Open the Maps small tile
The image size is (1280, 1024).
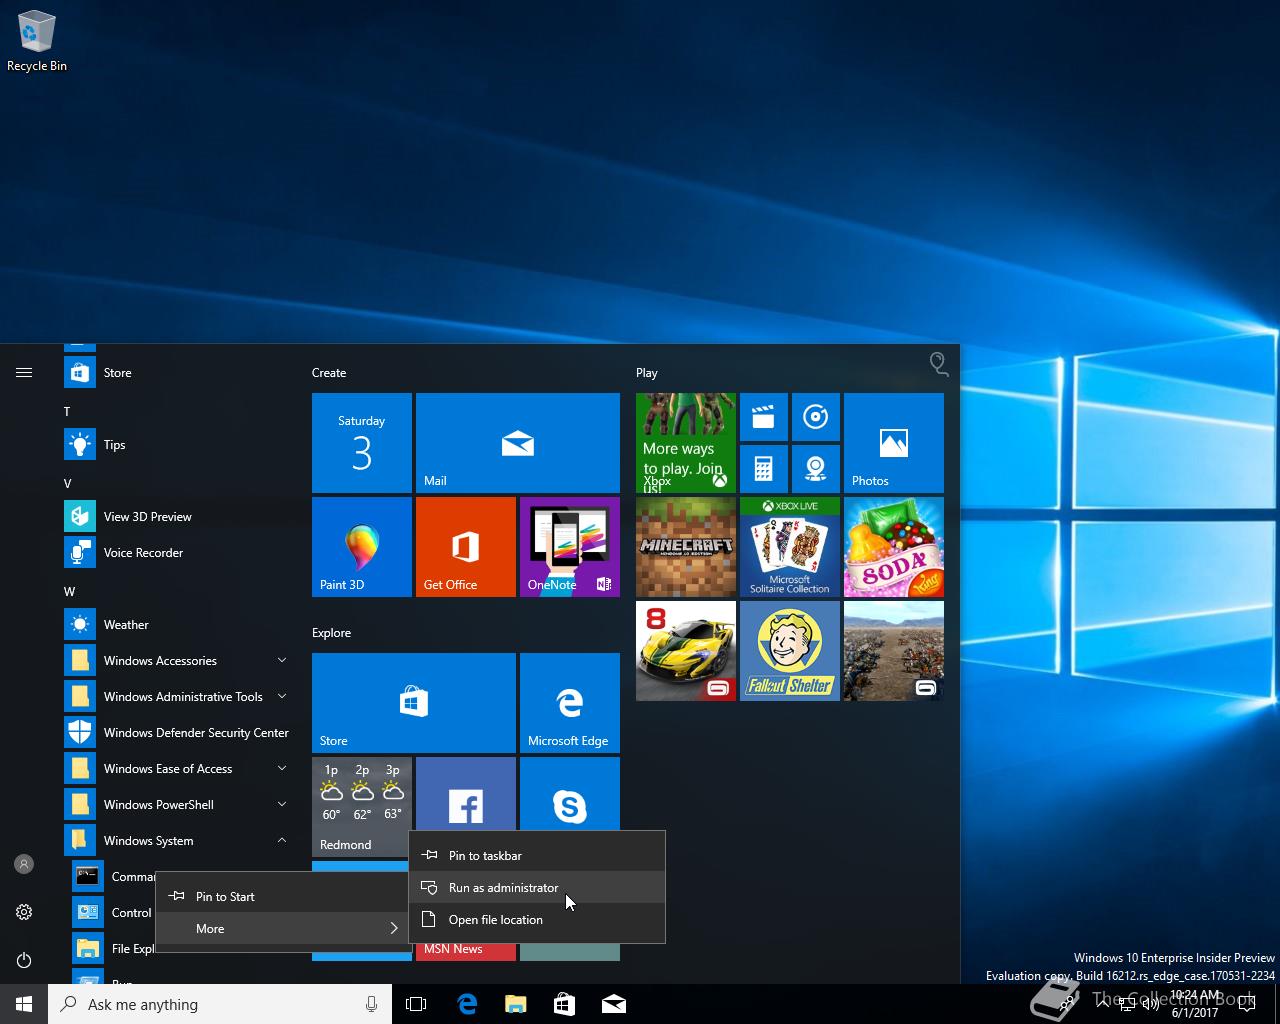(815, 469)
